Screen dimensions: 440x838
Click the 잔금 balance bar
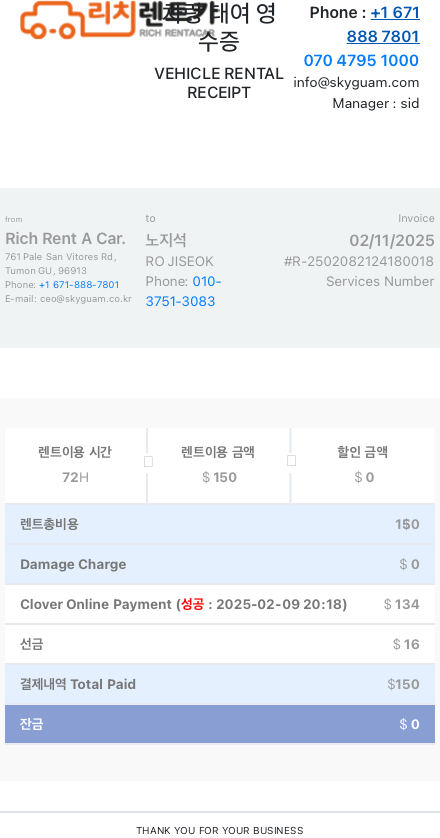point(220,724)
